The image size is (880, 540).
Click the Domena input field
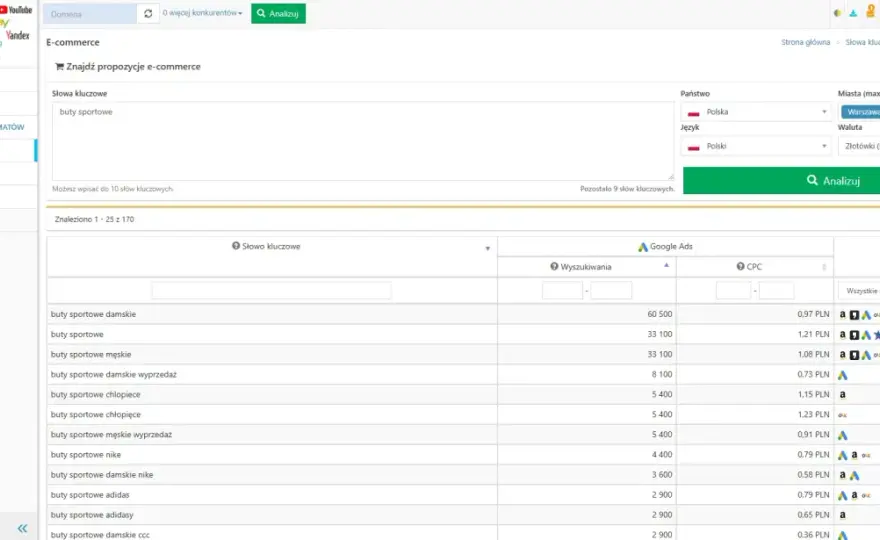(x=90, y=13)
